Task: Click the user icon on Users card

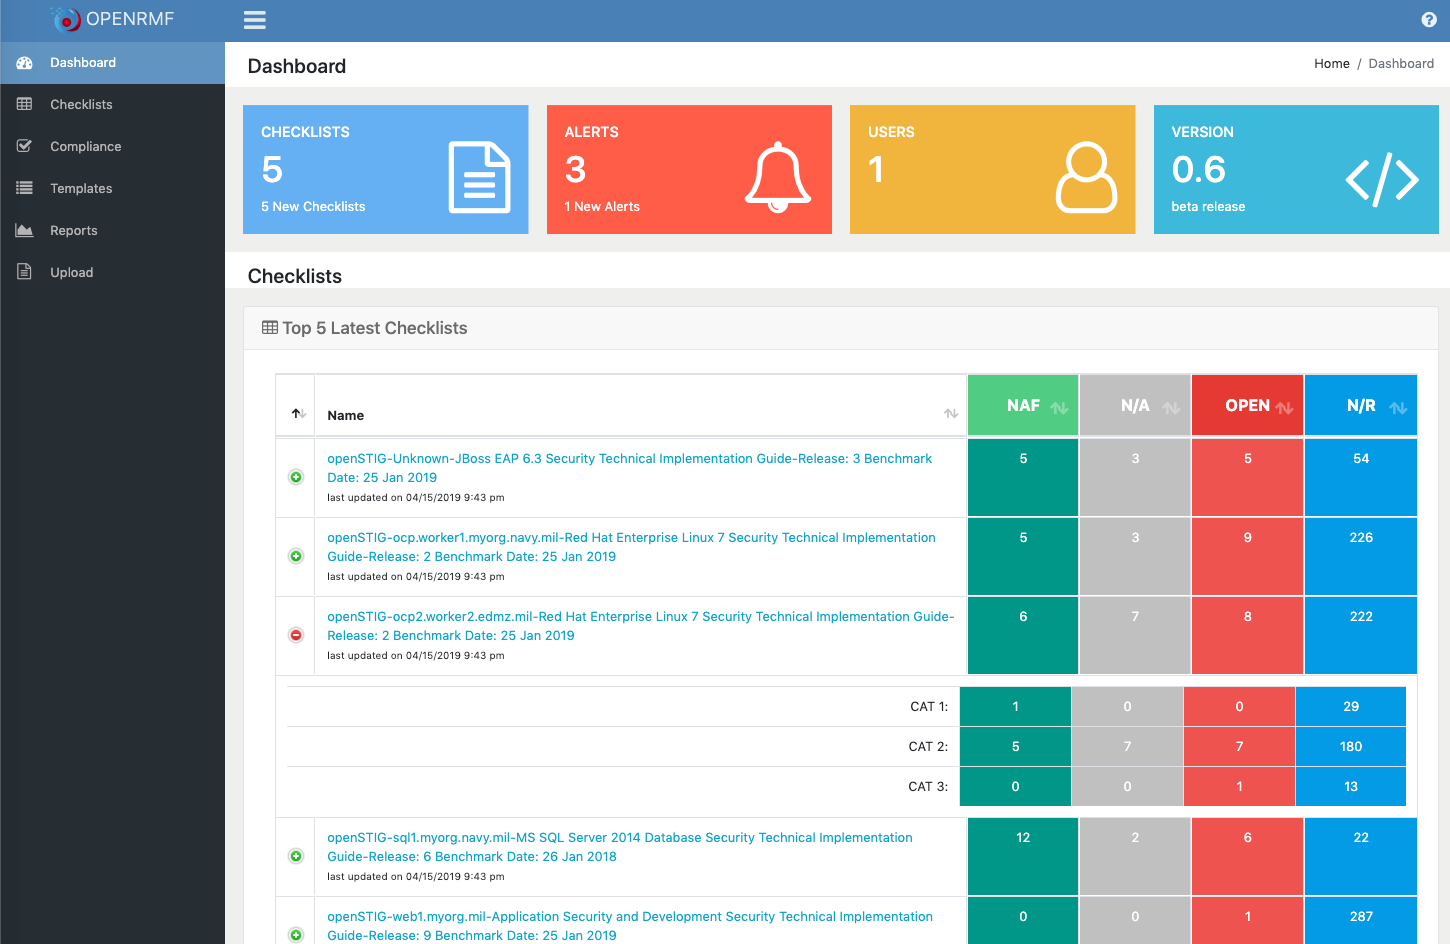Action: [x=1086, y=178]
